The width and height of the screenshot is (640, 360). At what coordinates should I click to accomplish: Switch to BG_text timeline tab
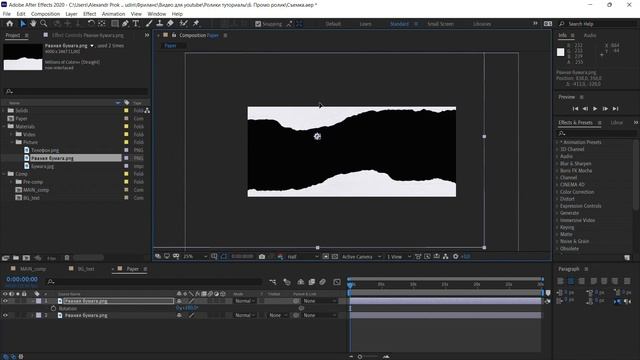point(86,269)
